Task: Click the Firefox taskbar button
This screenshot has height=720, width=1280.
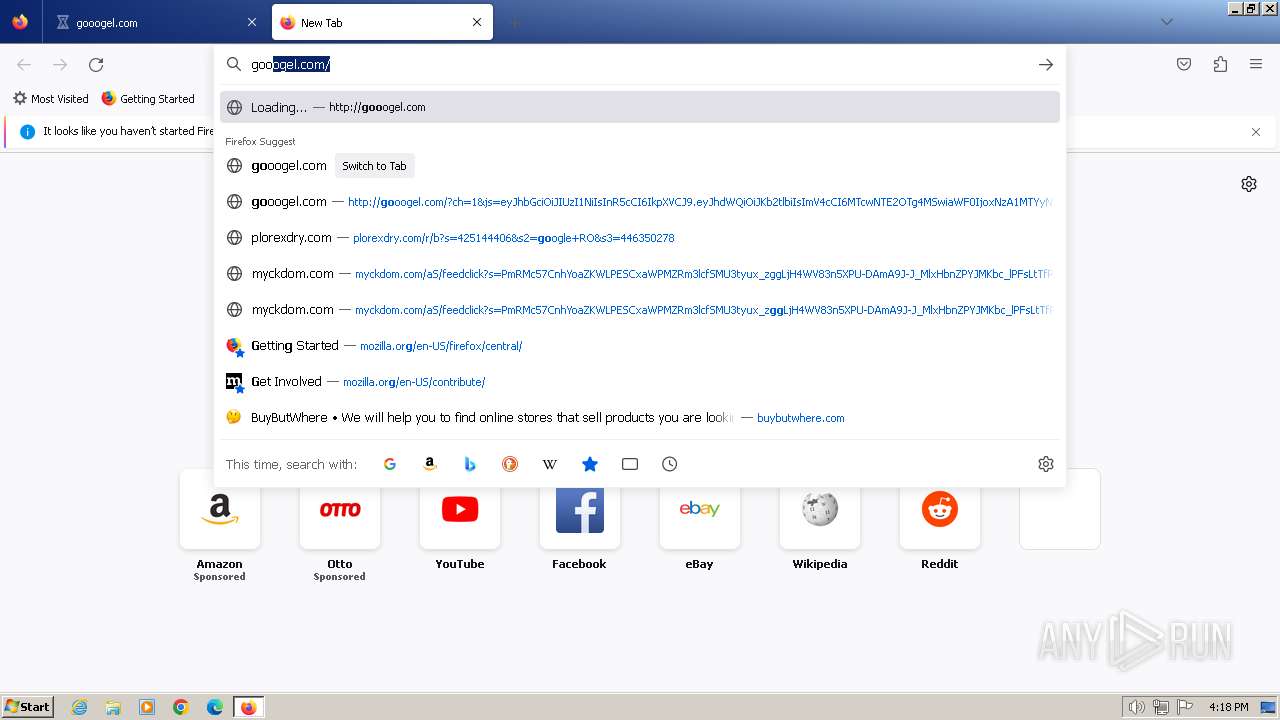Action: (248, 707)
